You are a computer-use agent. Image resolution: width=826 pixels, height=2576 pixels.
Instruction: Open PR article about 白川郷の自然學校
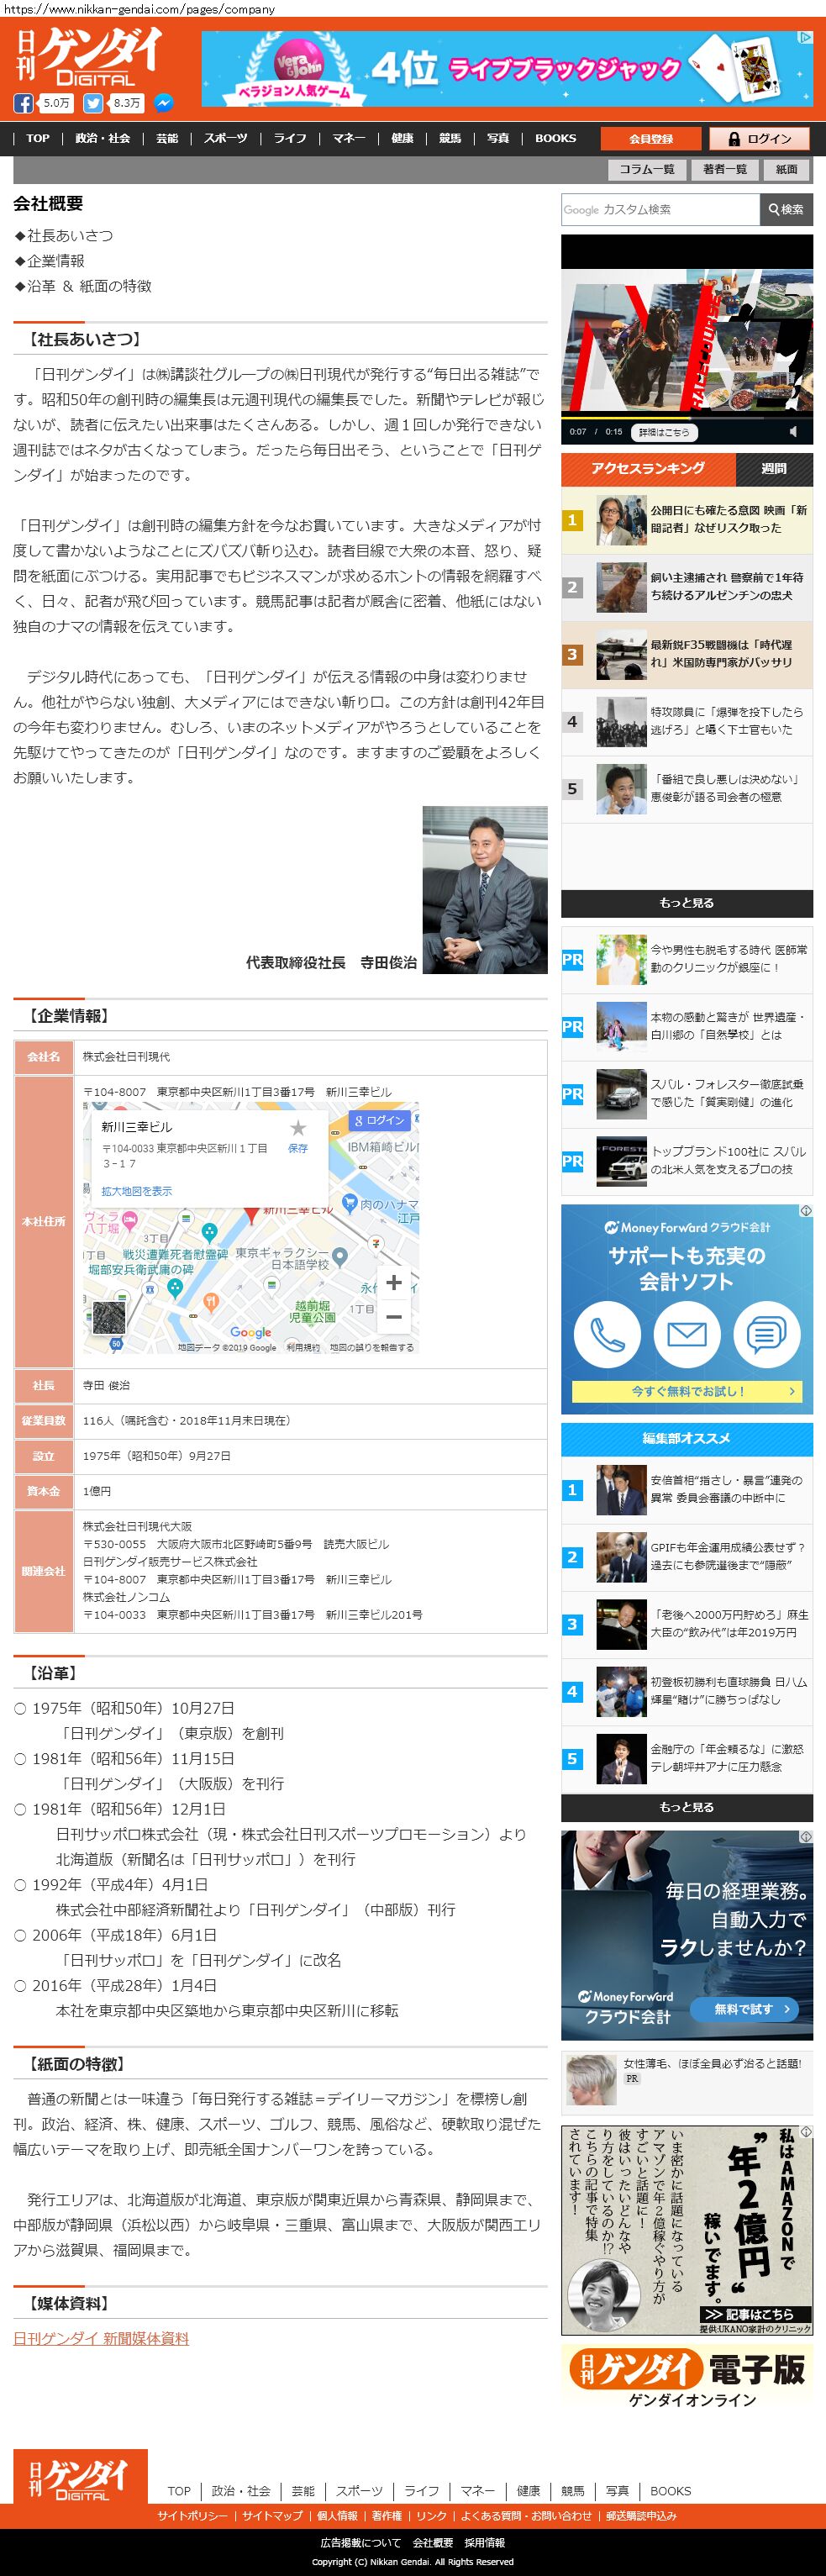pos(686,1027)
